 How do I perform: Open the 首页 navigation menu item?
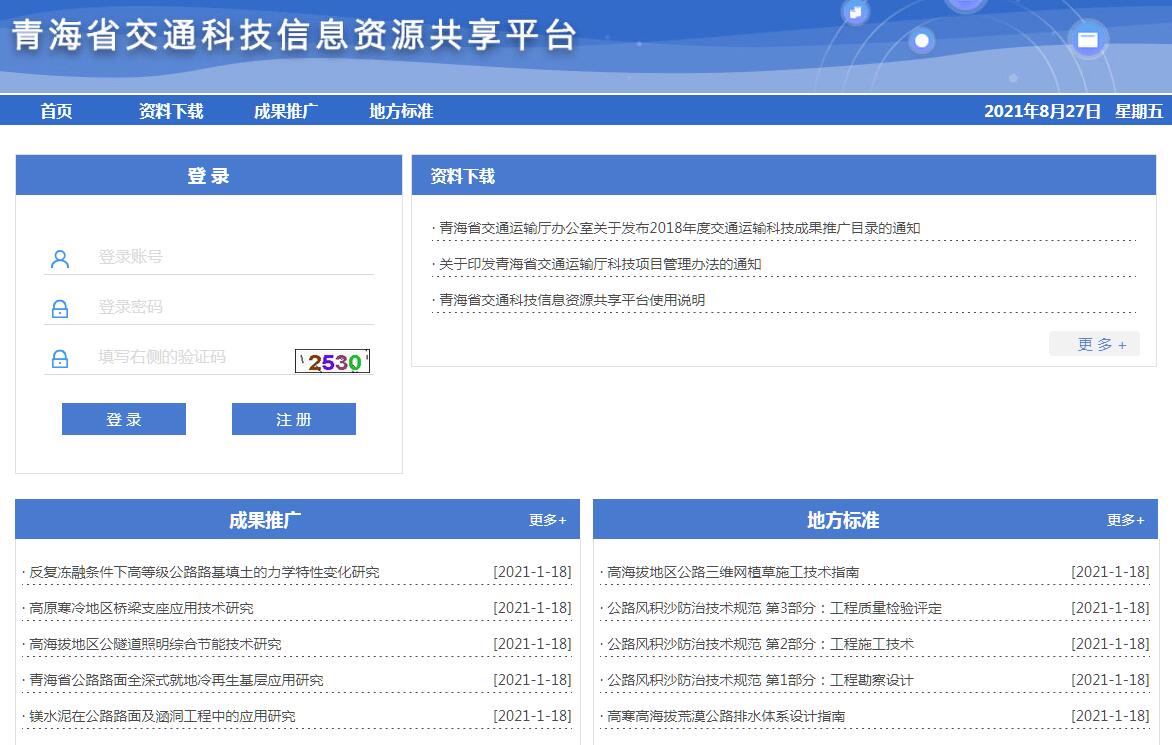point(56,111)
